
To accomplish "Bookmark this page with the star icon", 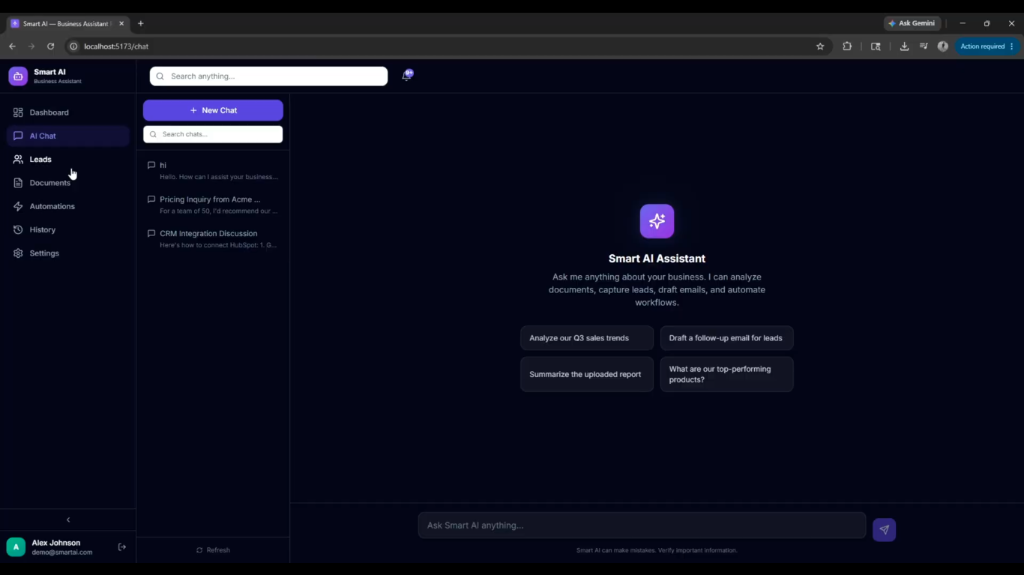I will 820,46.
